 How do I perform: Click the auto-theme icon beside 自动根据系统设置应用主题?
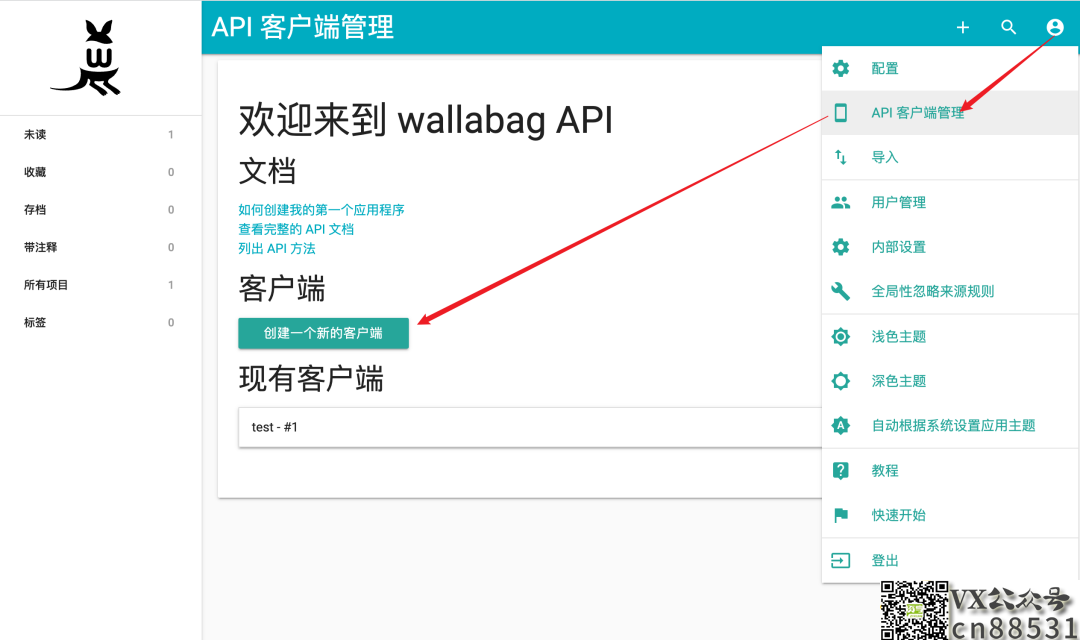click(x=840, y=426)
